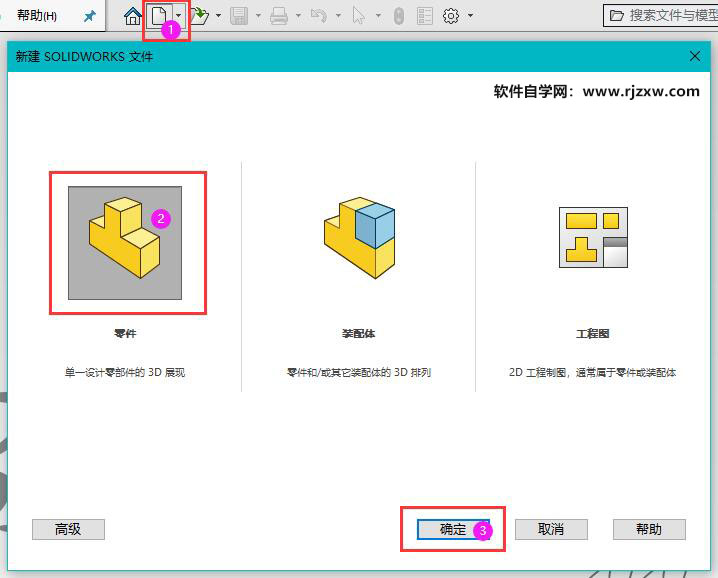The height and width of the screenshot is (578, 718).
Task: Click the 确定 OK button
Action: pyautogui.click(x=453, y=529)
